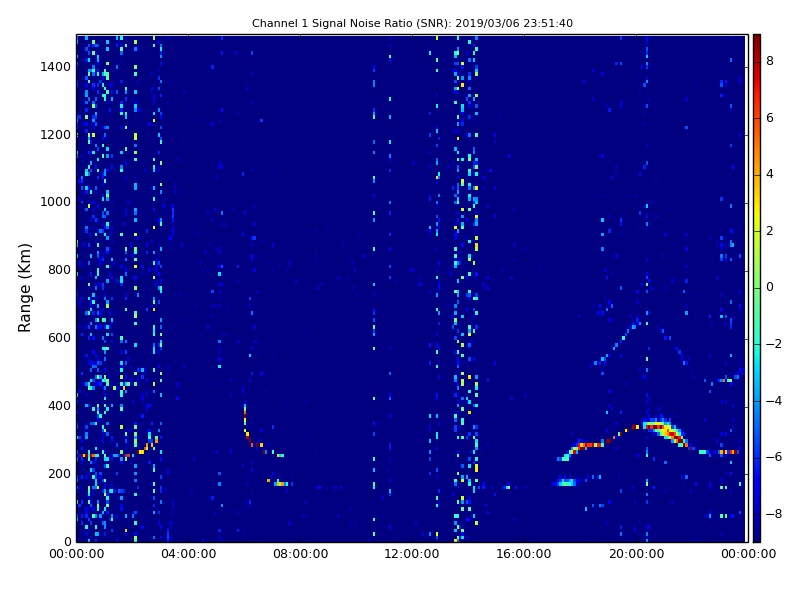Click the 04:00:00 time axis label
This screenshot has width=800, height=600.
(189, 554)
